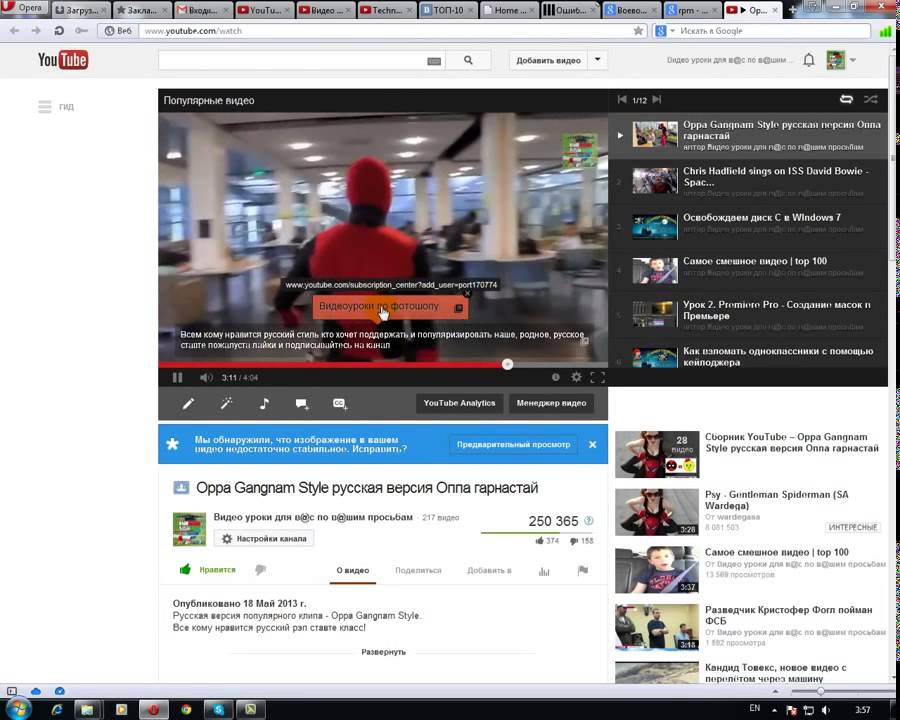Open channel settings button
This screenshot has height=720, width=900.
point(264,539)
